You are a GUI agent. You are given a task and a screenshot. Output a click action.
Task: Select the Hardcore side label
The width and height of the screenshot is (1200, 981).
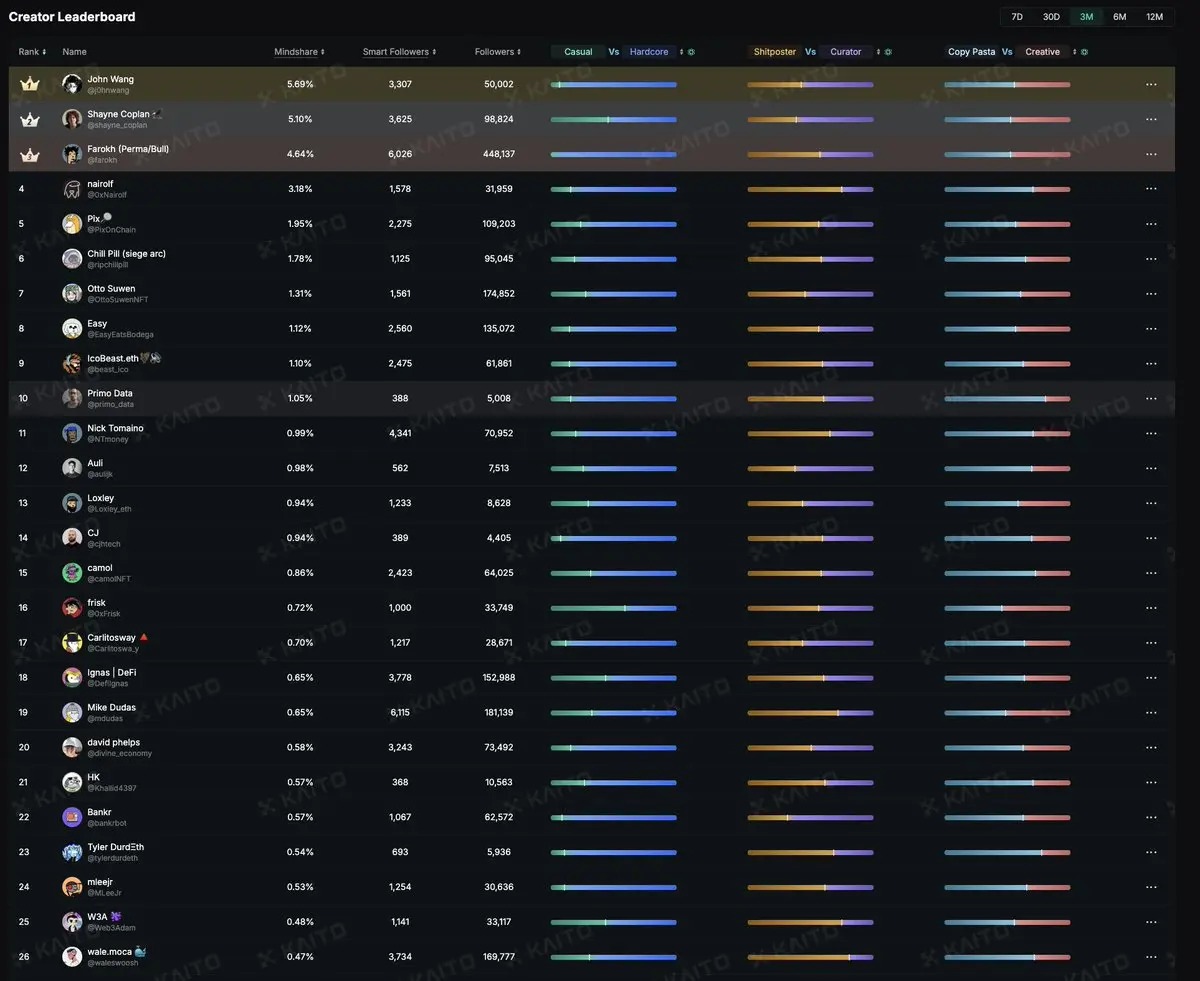pos(649,52)
